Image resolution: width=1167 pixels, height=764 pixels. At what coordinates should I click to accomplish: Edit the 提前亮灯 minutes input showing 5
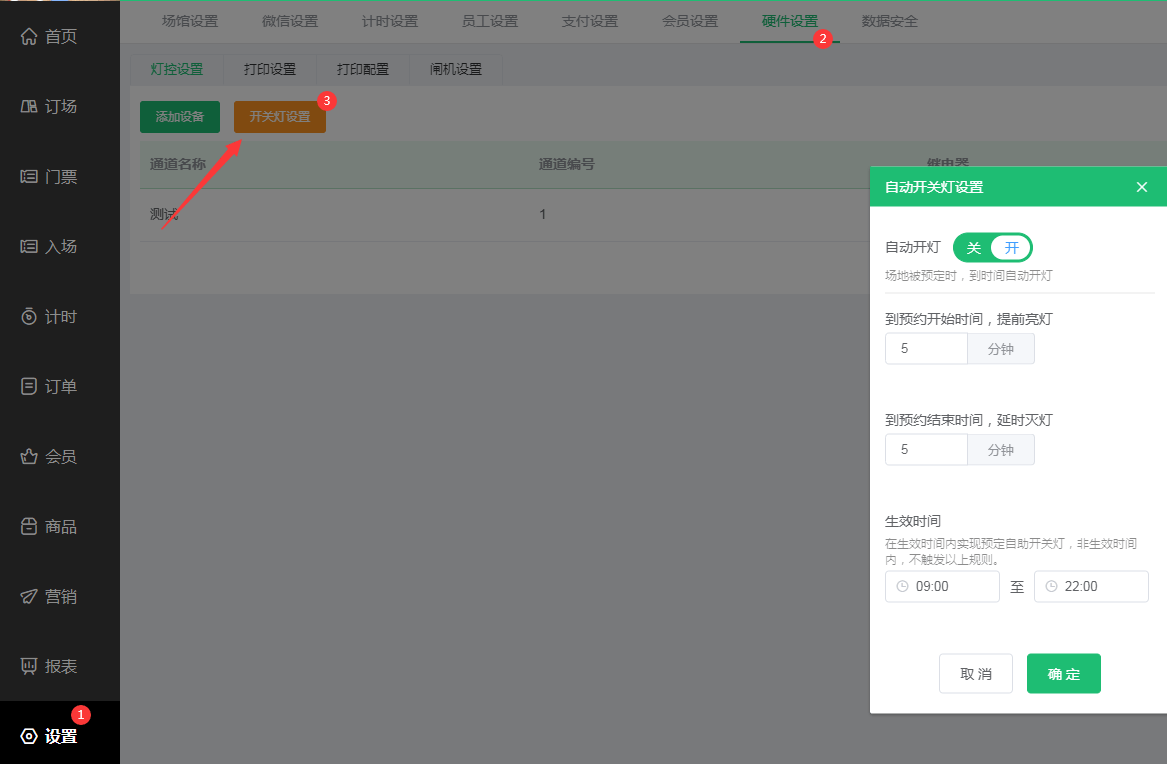pyautogui.click(x=926, y=348)
